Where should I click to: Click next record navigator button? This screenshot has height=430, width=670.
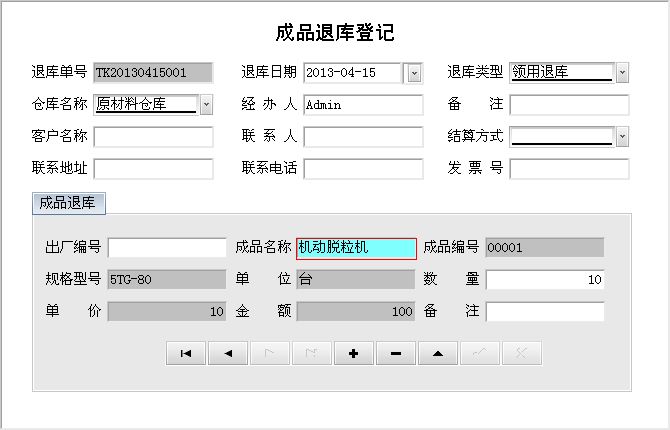coord(270,353)
